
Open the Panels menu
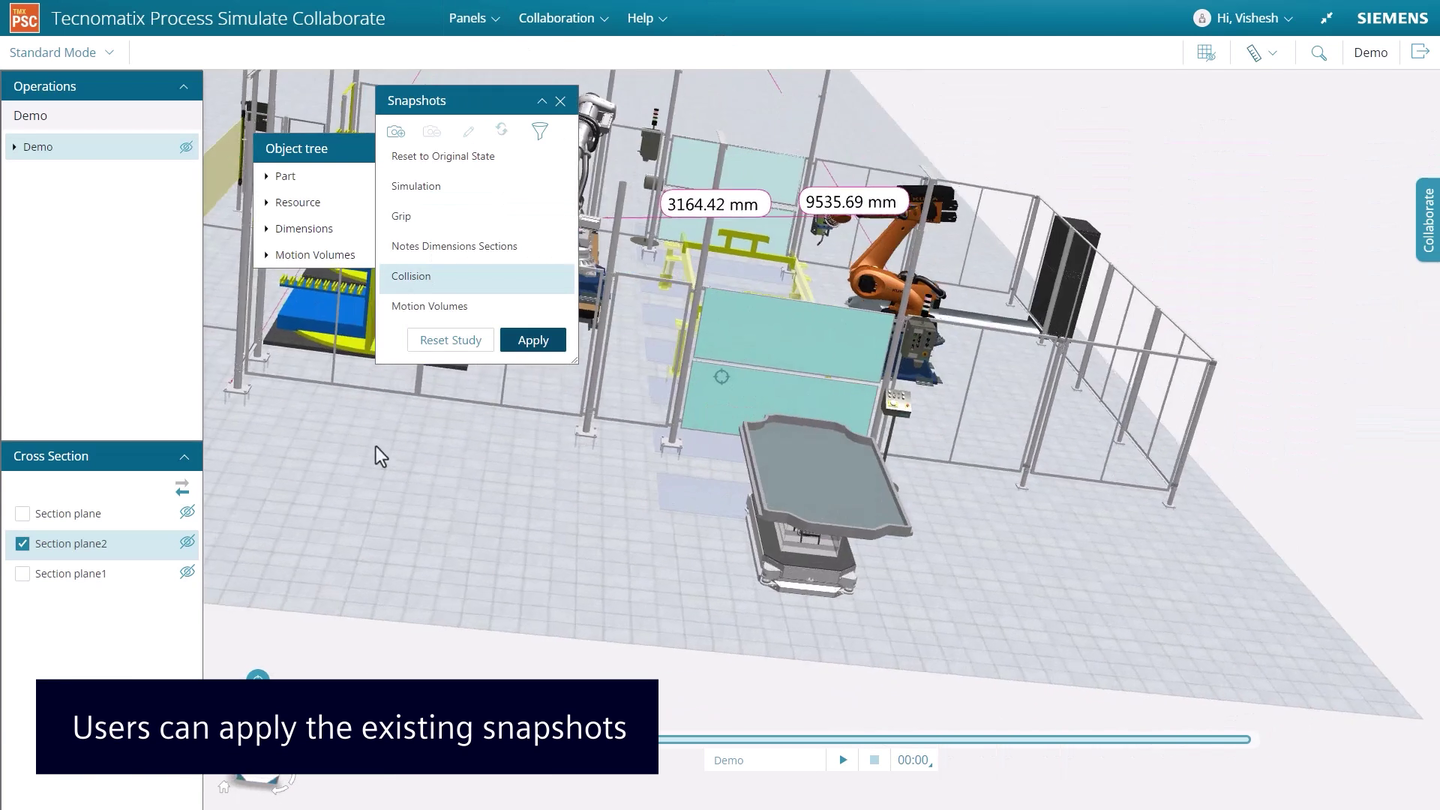[x=473, y=18]
